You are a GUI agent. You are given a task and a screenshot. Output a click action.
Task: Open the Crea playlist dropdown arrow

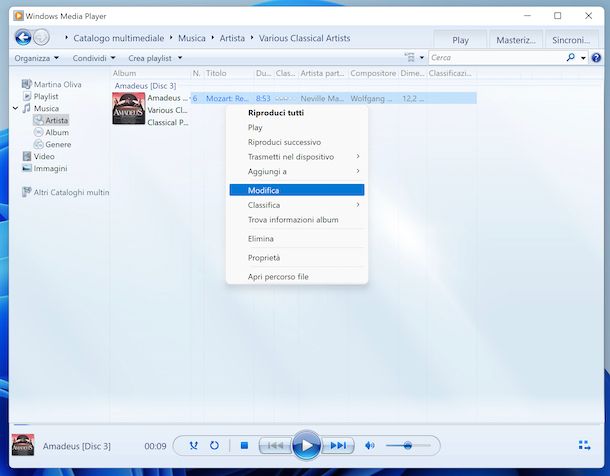[x=180, y=58]
